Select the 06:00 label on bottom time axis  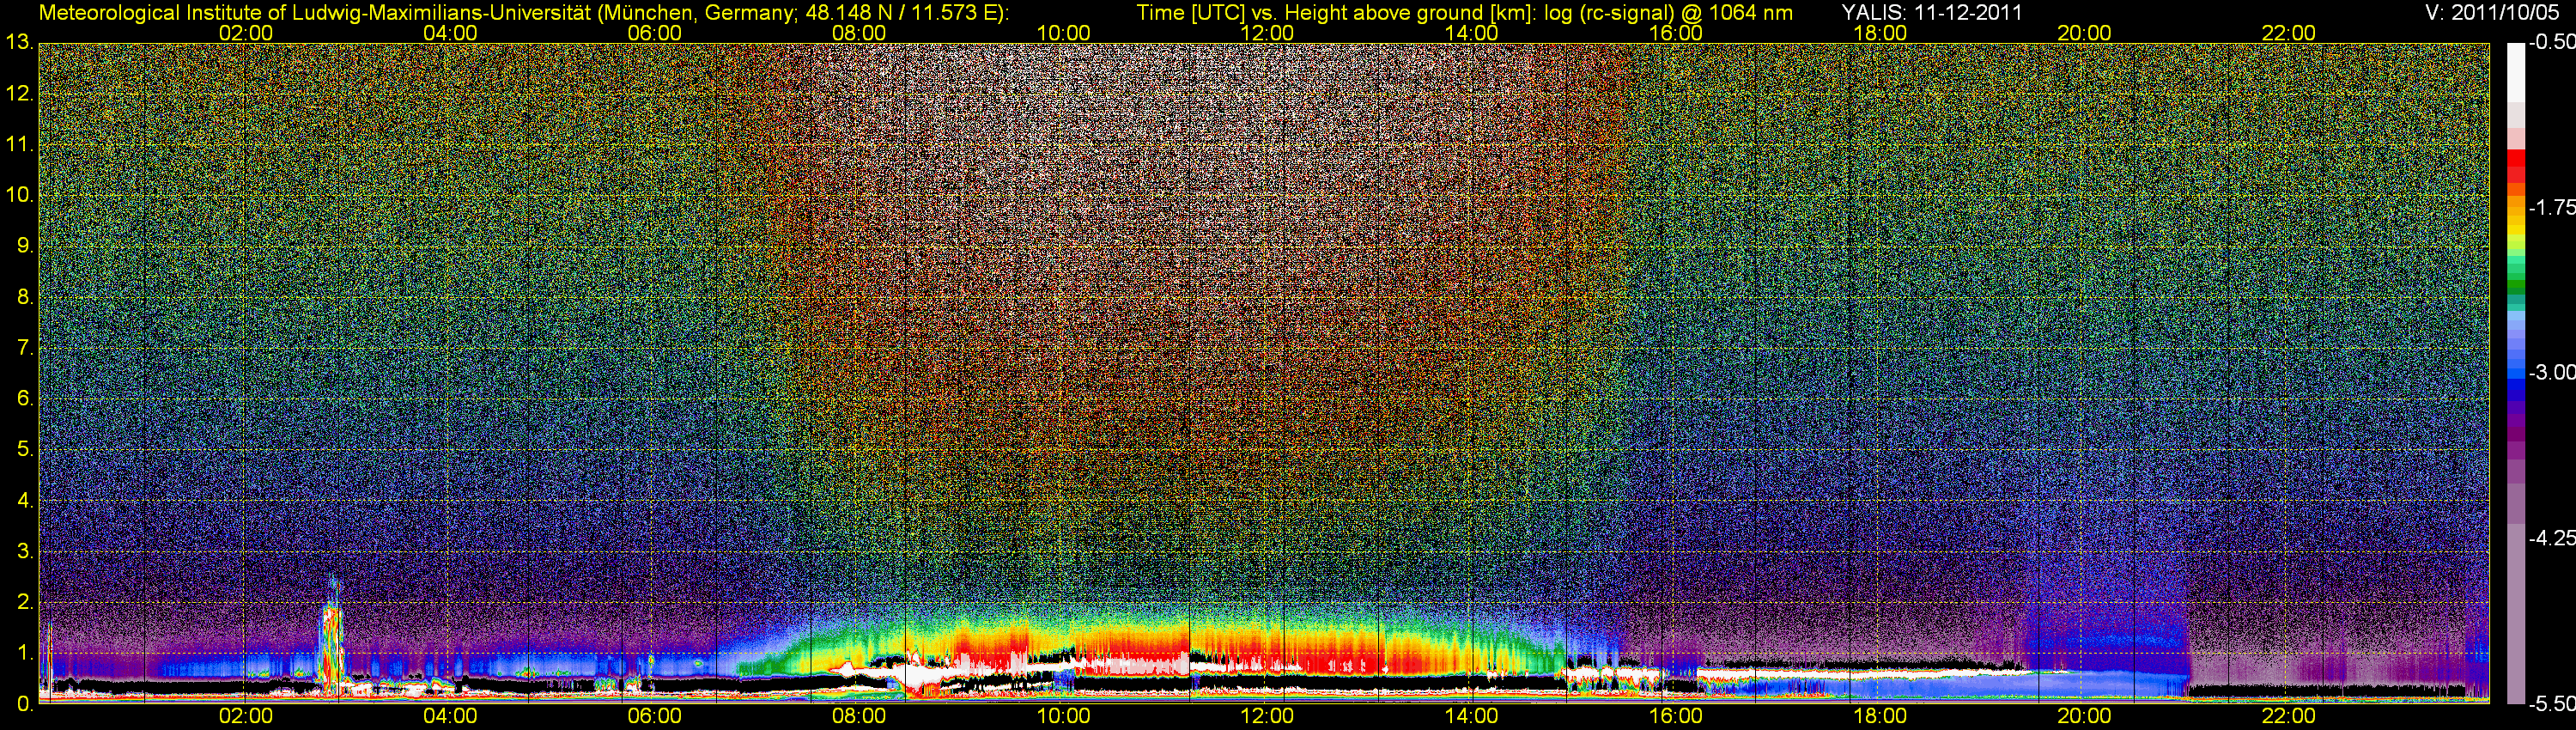coord(654,716)
